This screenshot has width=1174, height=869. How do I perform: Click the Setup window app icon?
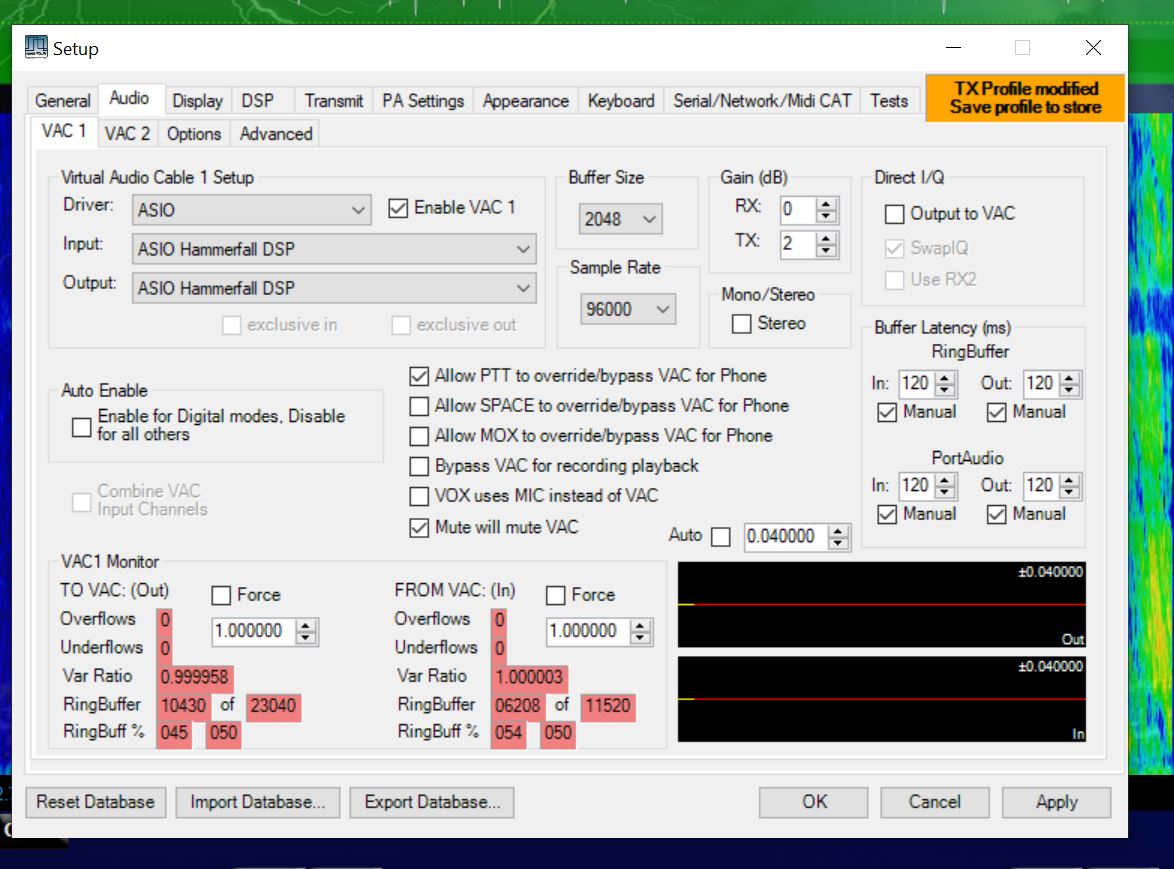coord(35,47)
